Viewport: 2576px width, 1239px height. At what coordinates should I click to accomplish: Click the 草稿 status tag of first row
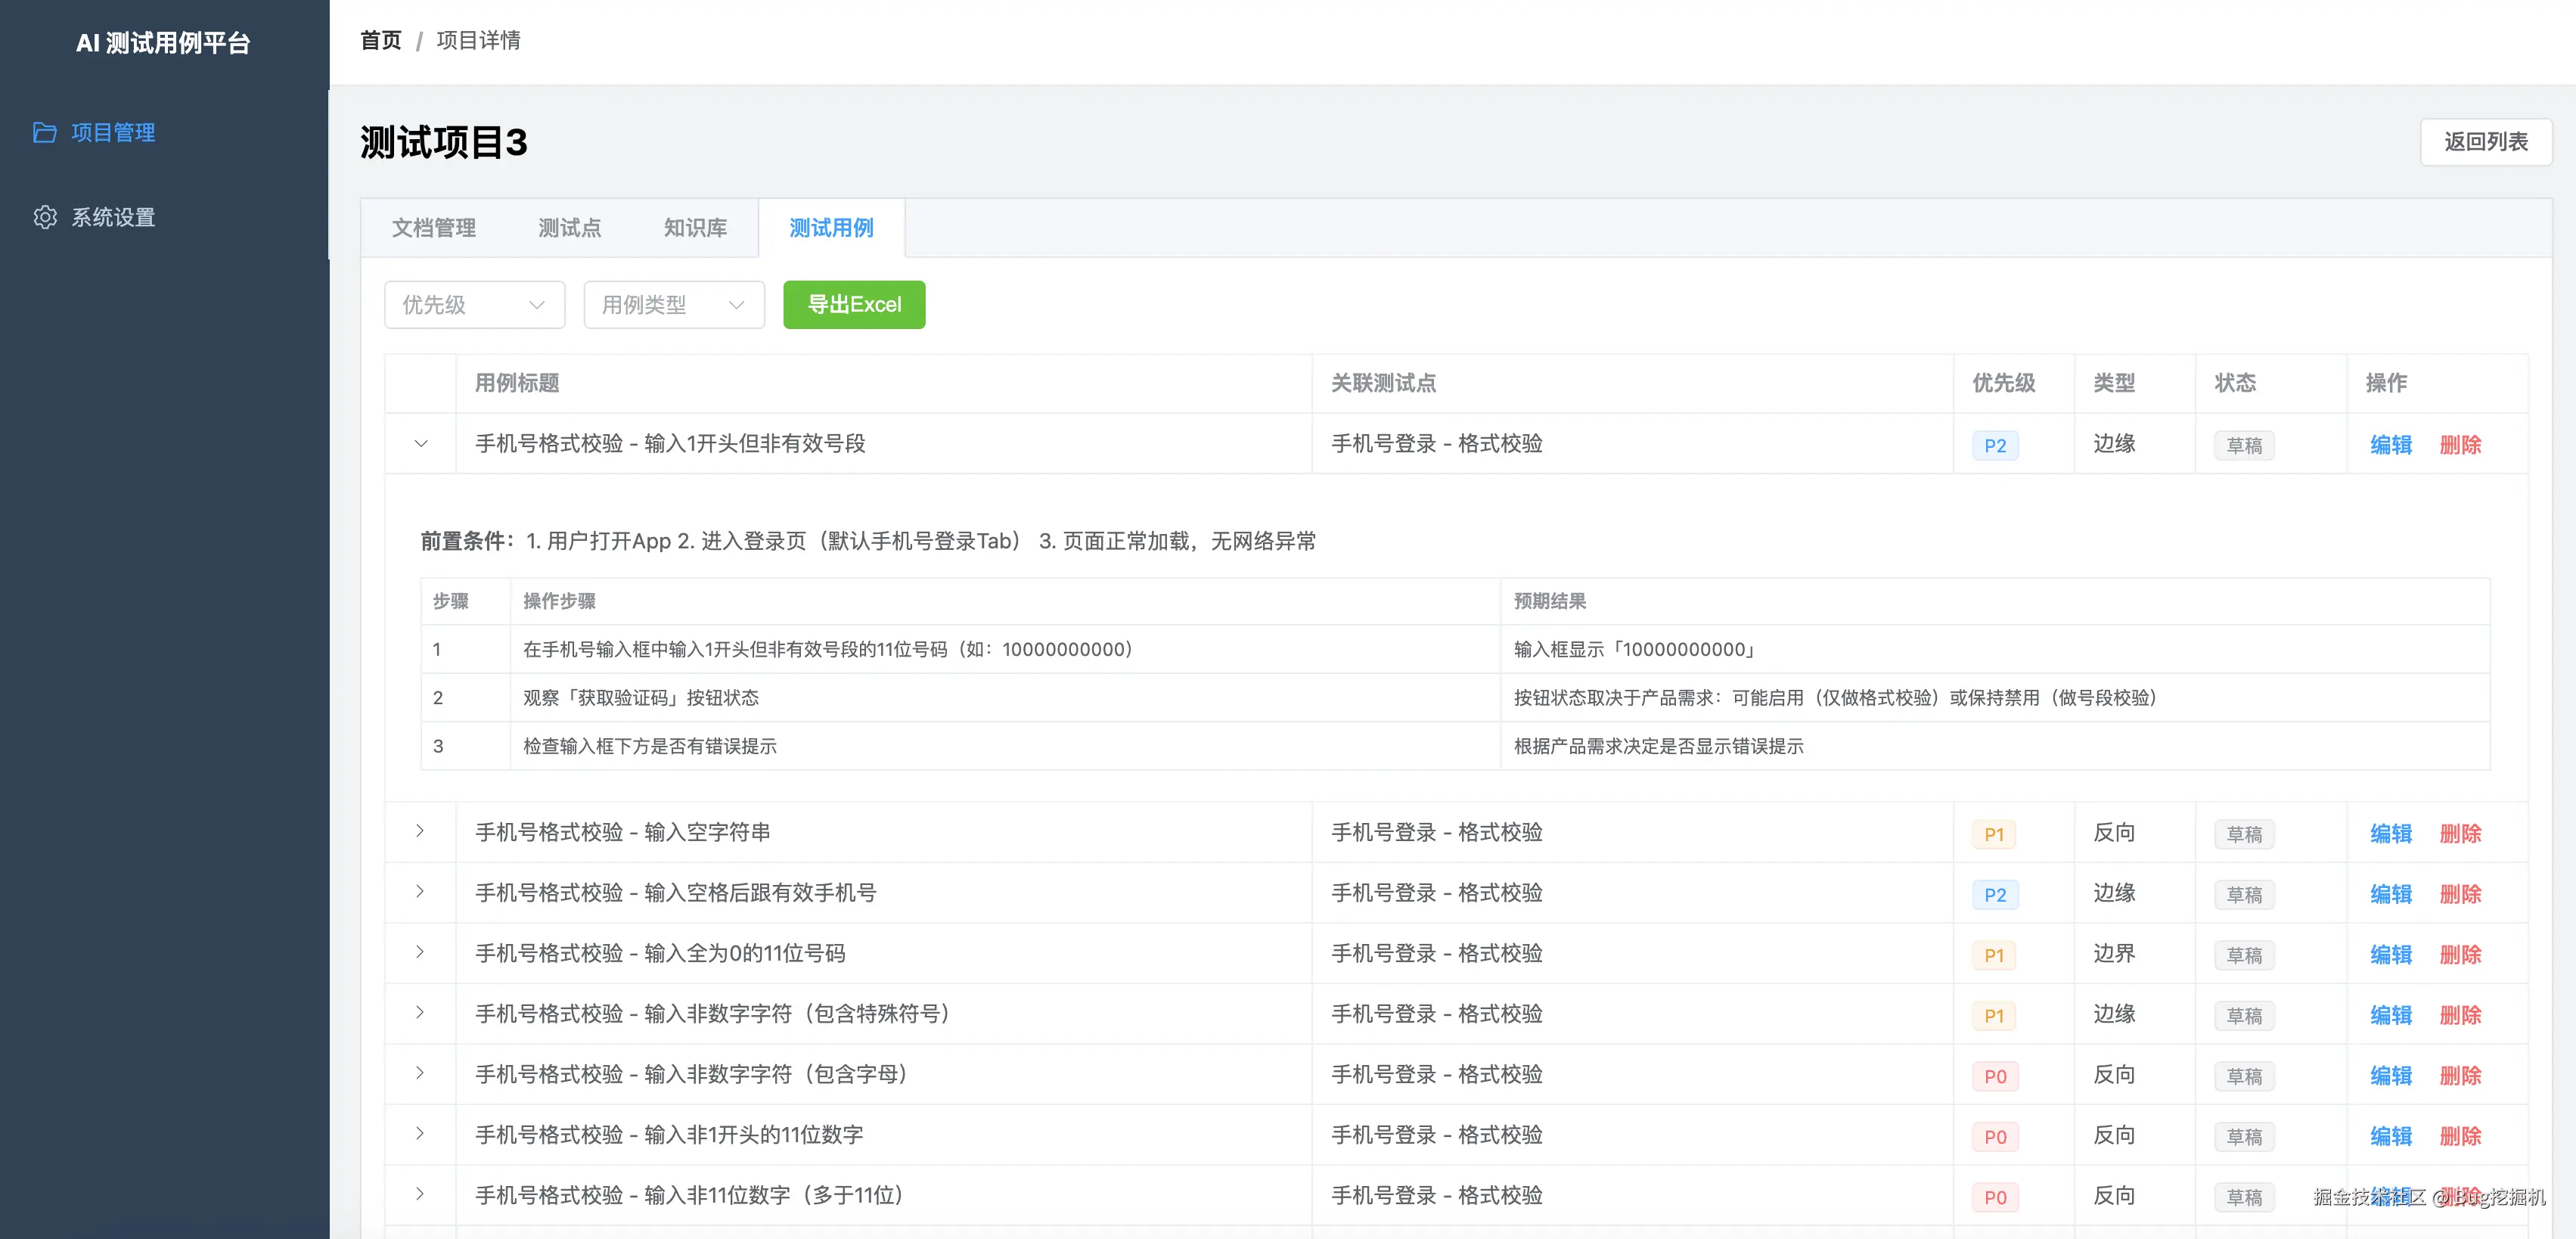(2243, 444)
